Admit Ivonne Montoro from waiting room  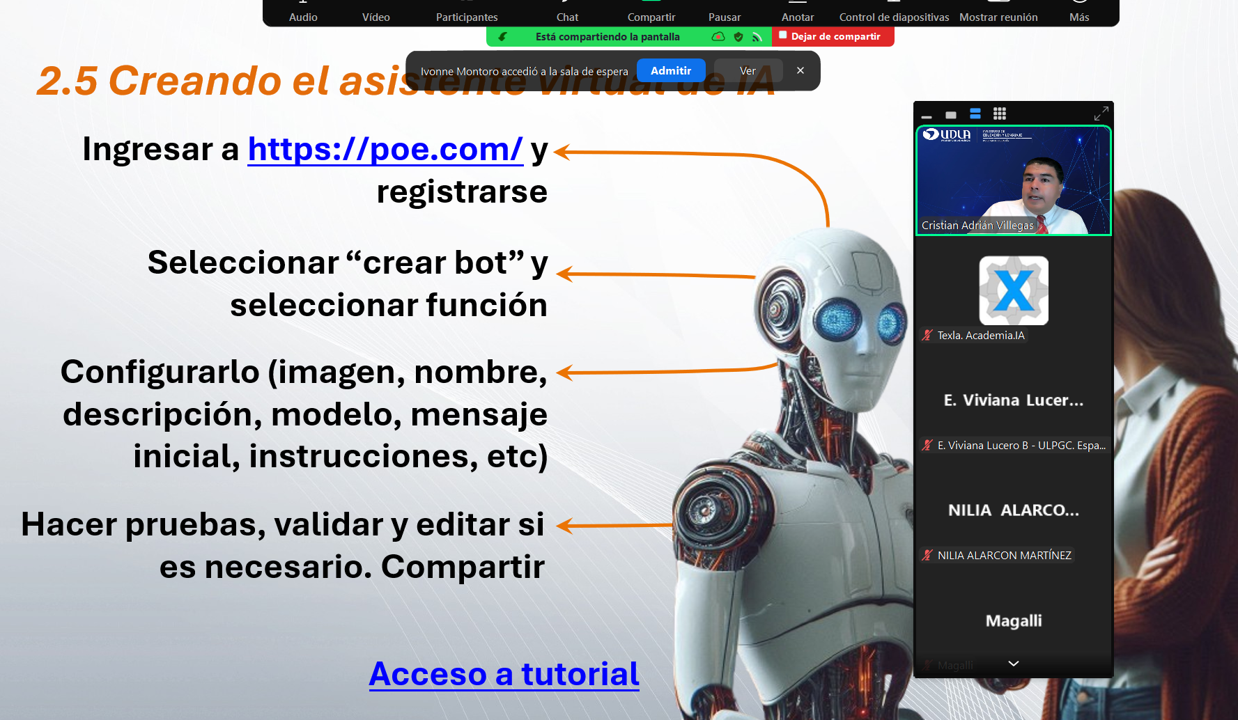point(670,71)
